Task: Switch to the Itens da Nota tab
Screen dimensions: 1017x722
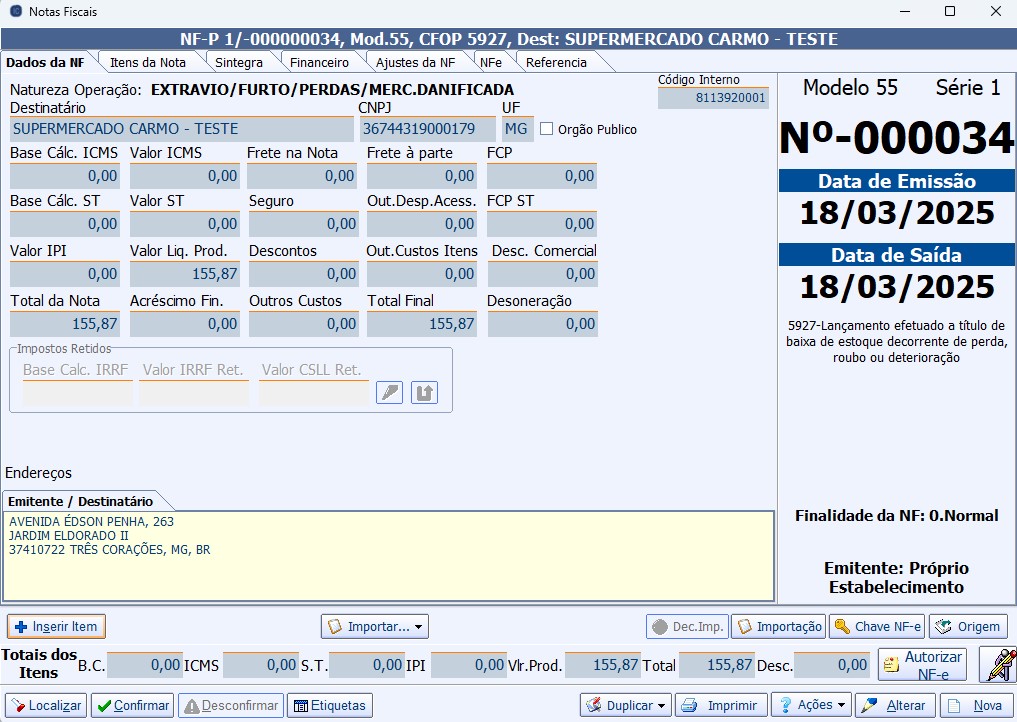Action: pyautogui.click(x=148, y=62)
